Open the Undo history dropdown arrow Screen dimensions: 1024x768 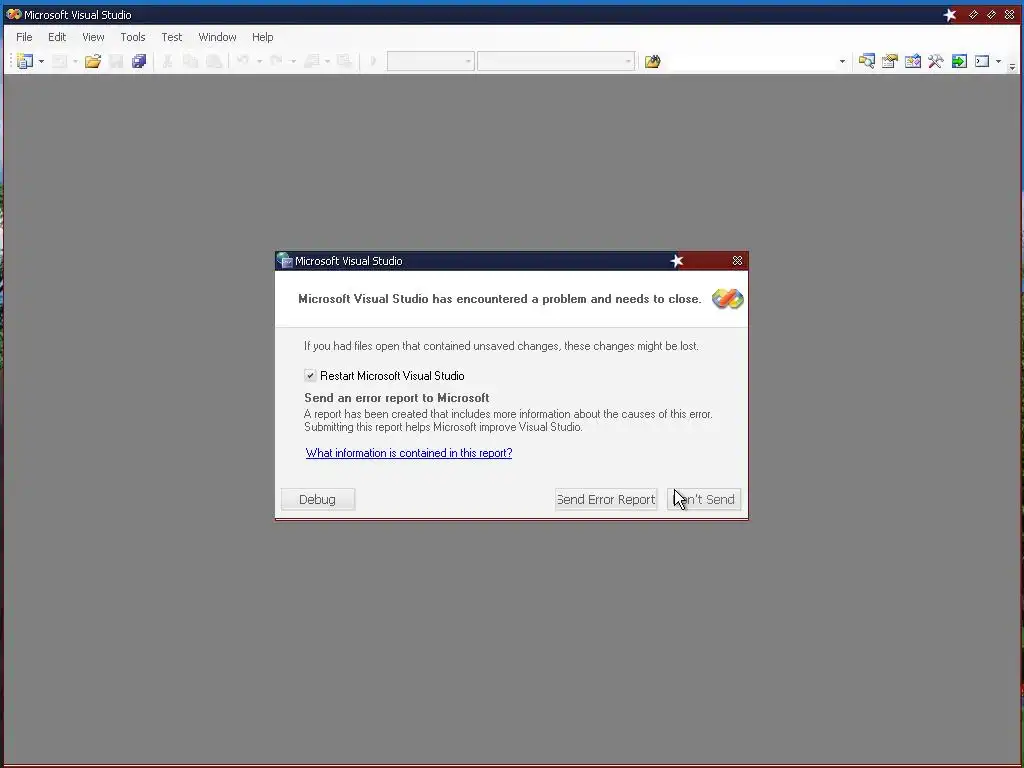pos(259,61)
